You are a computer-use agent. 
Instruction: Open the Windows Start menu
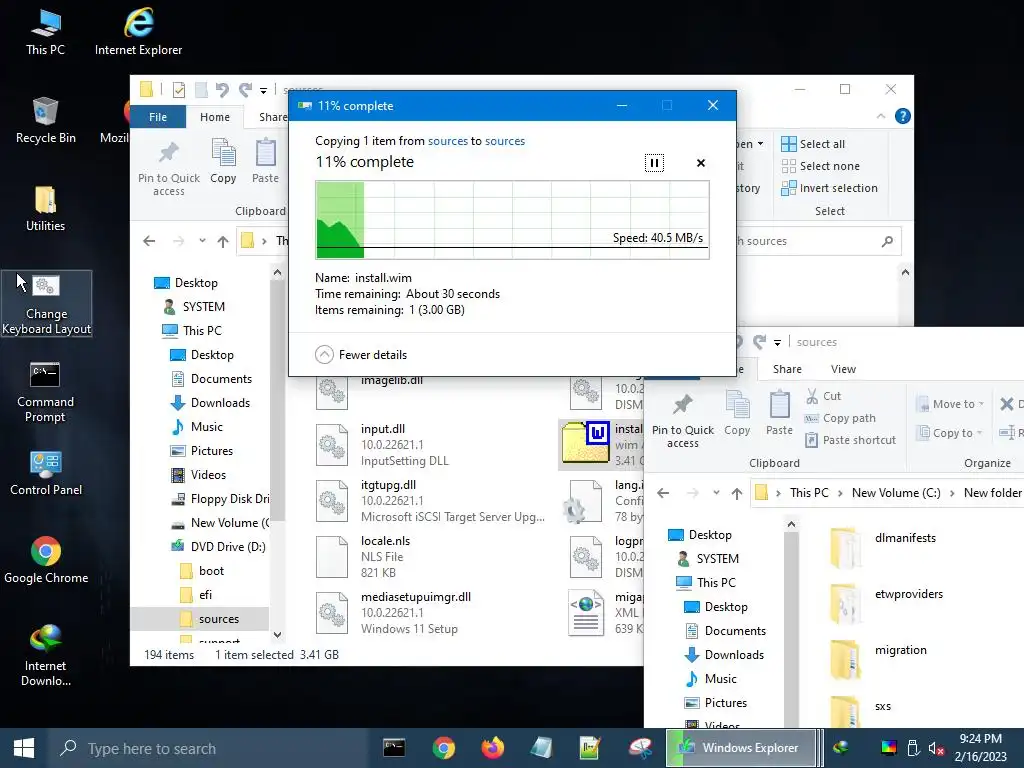pyautogui.click(x=24, y=748)
